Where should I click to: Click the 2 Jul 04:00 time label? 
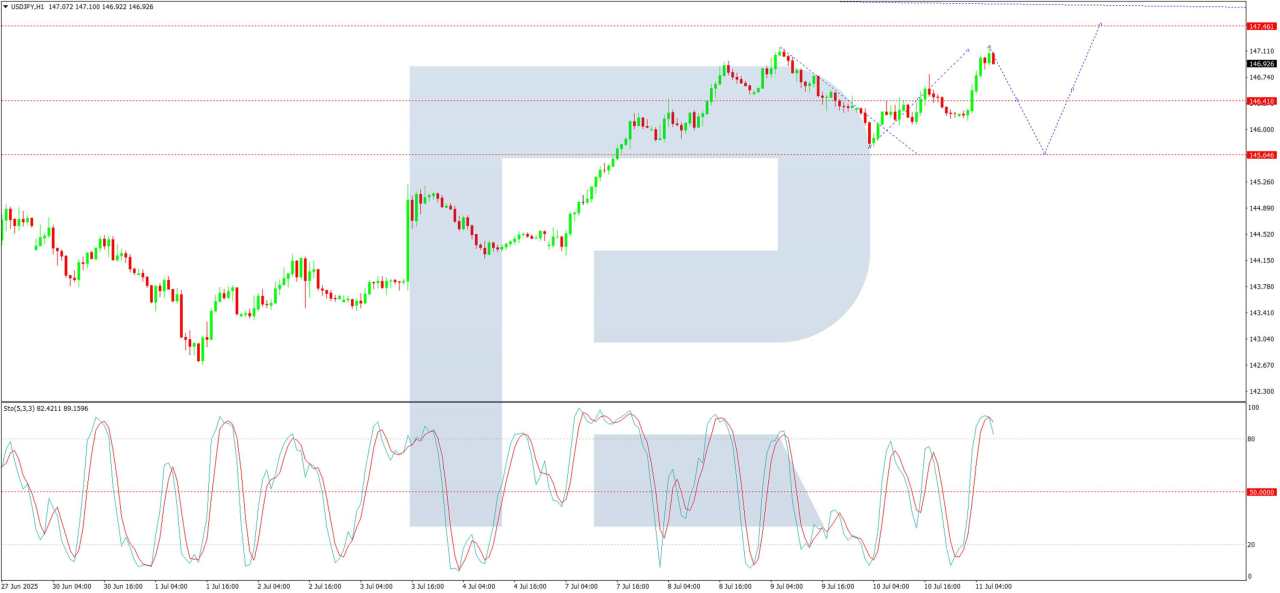pyautogui.click(x=273, y=587)
